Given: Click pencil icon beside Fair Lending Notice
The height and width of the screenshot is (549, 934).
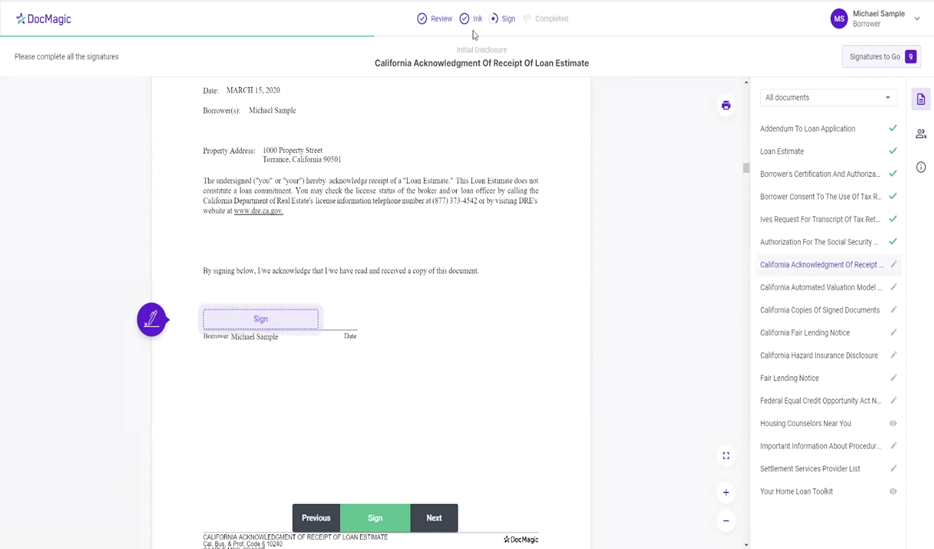Looking at the screenshot, I should (x=893, y=378).
